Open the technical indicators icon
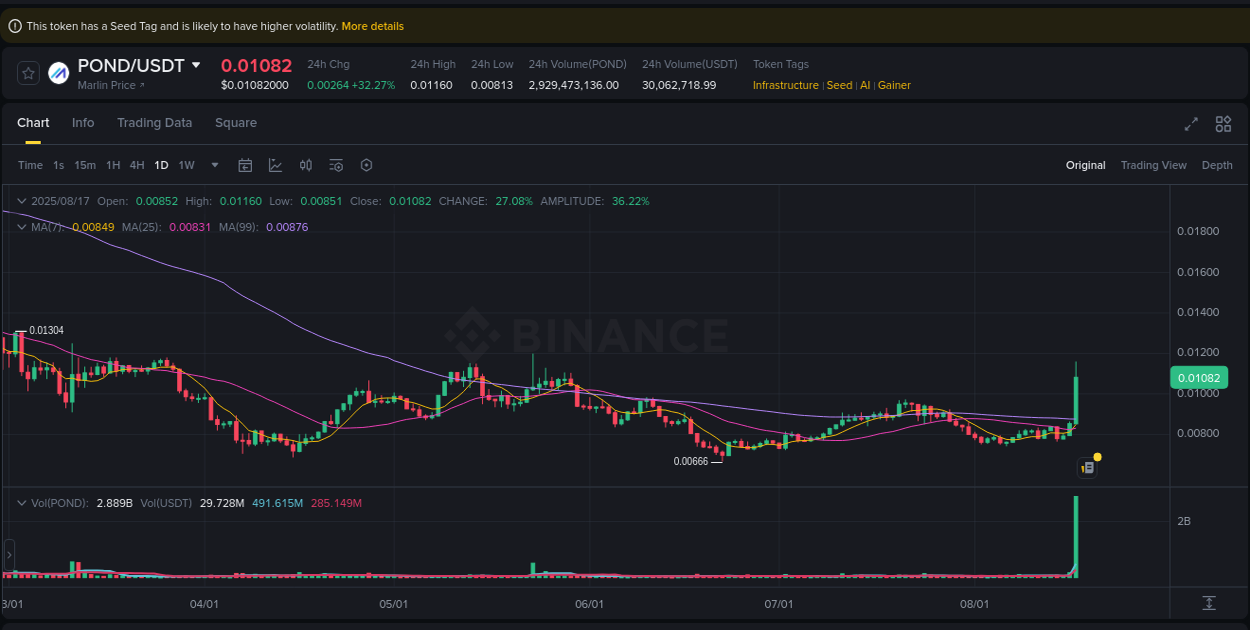Viewport: 1250px width, 630px height. tap(276, 165)
